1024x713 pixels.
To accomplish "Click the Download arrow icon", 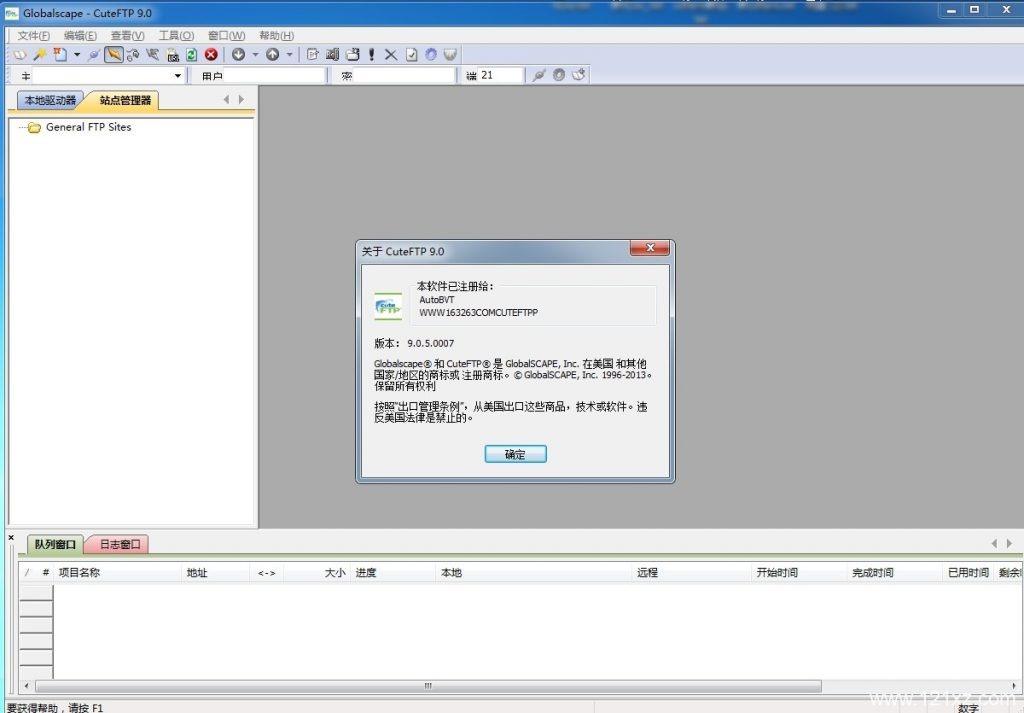I will (238, 55).
